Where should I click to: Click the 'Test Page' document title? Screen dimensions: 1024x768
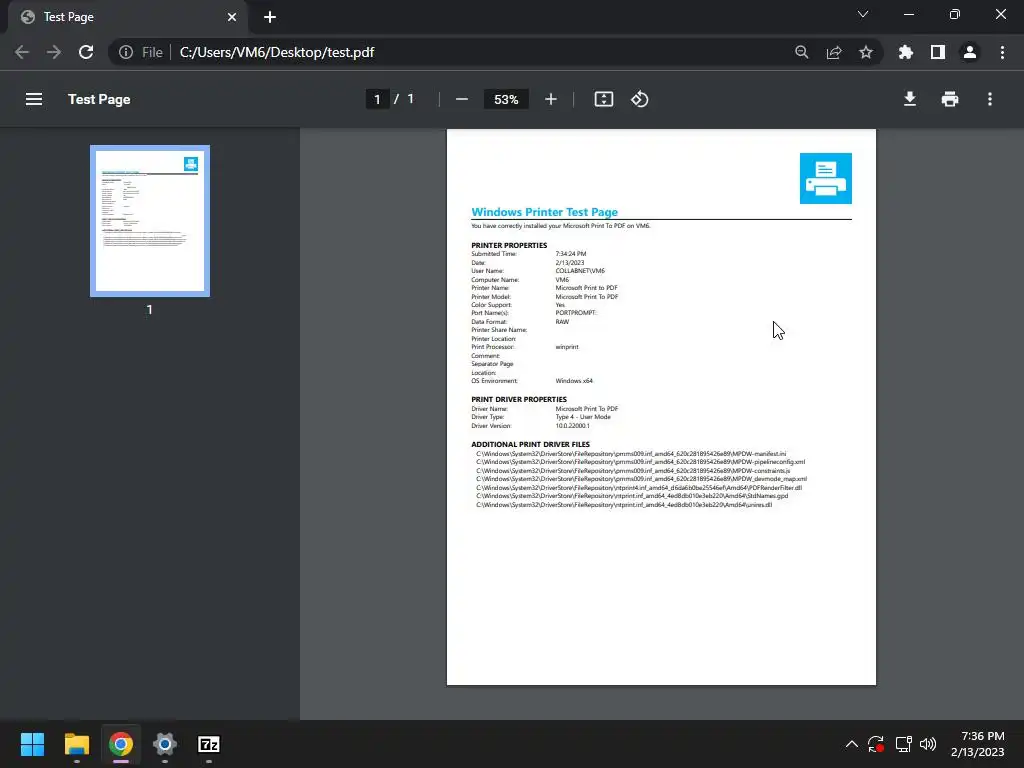99,99
